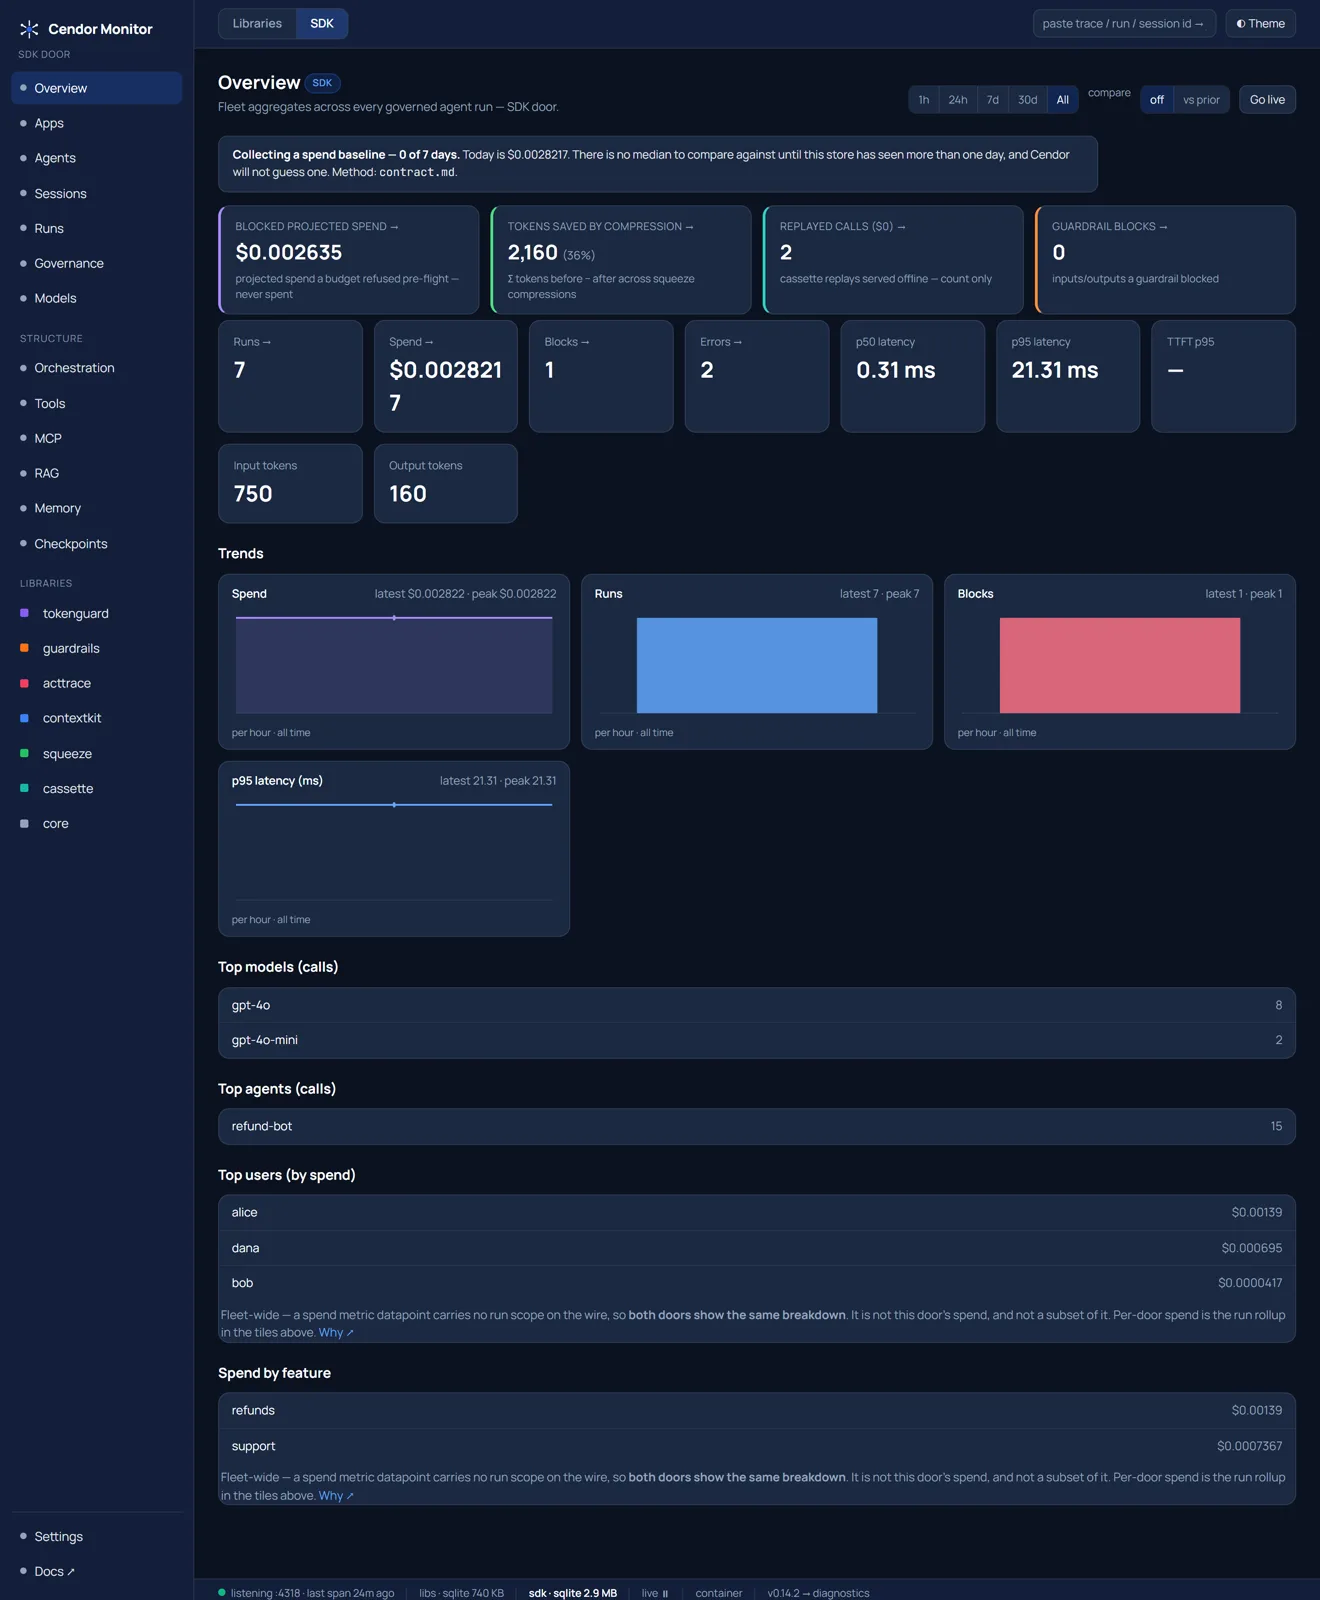Select the support feature row
The image size is (1320, 1600).
click(757, 1446)
